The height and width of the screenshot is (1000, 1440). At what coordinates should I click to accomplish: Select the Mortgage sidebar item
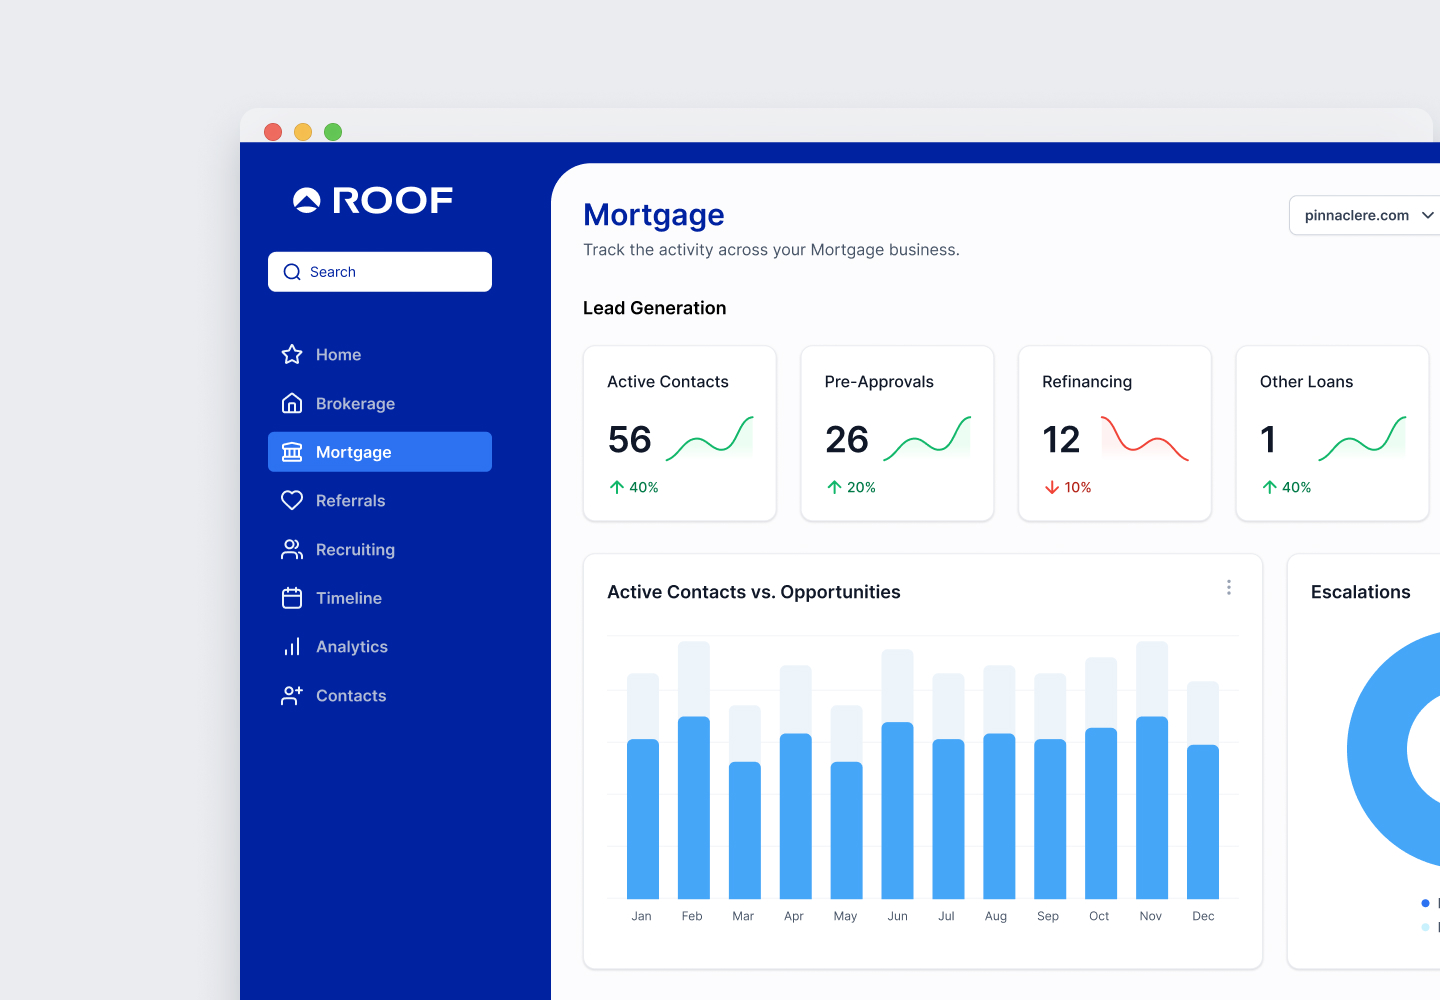tap(380, 452)
